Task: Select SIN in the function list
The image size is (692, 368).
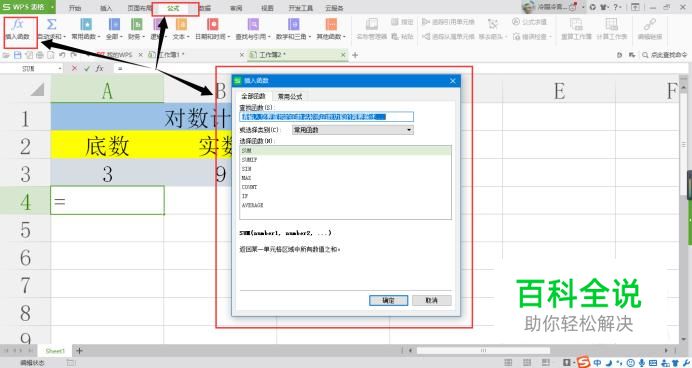Action: click(x=345, y=169)
